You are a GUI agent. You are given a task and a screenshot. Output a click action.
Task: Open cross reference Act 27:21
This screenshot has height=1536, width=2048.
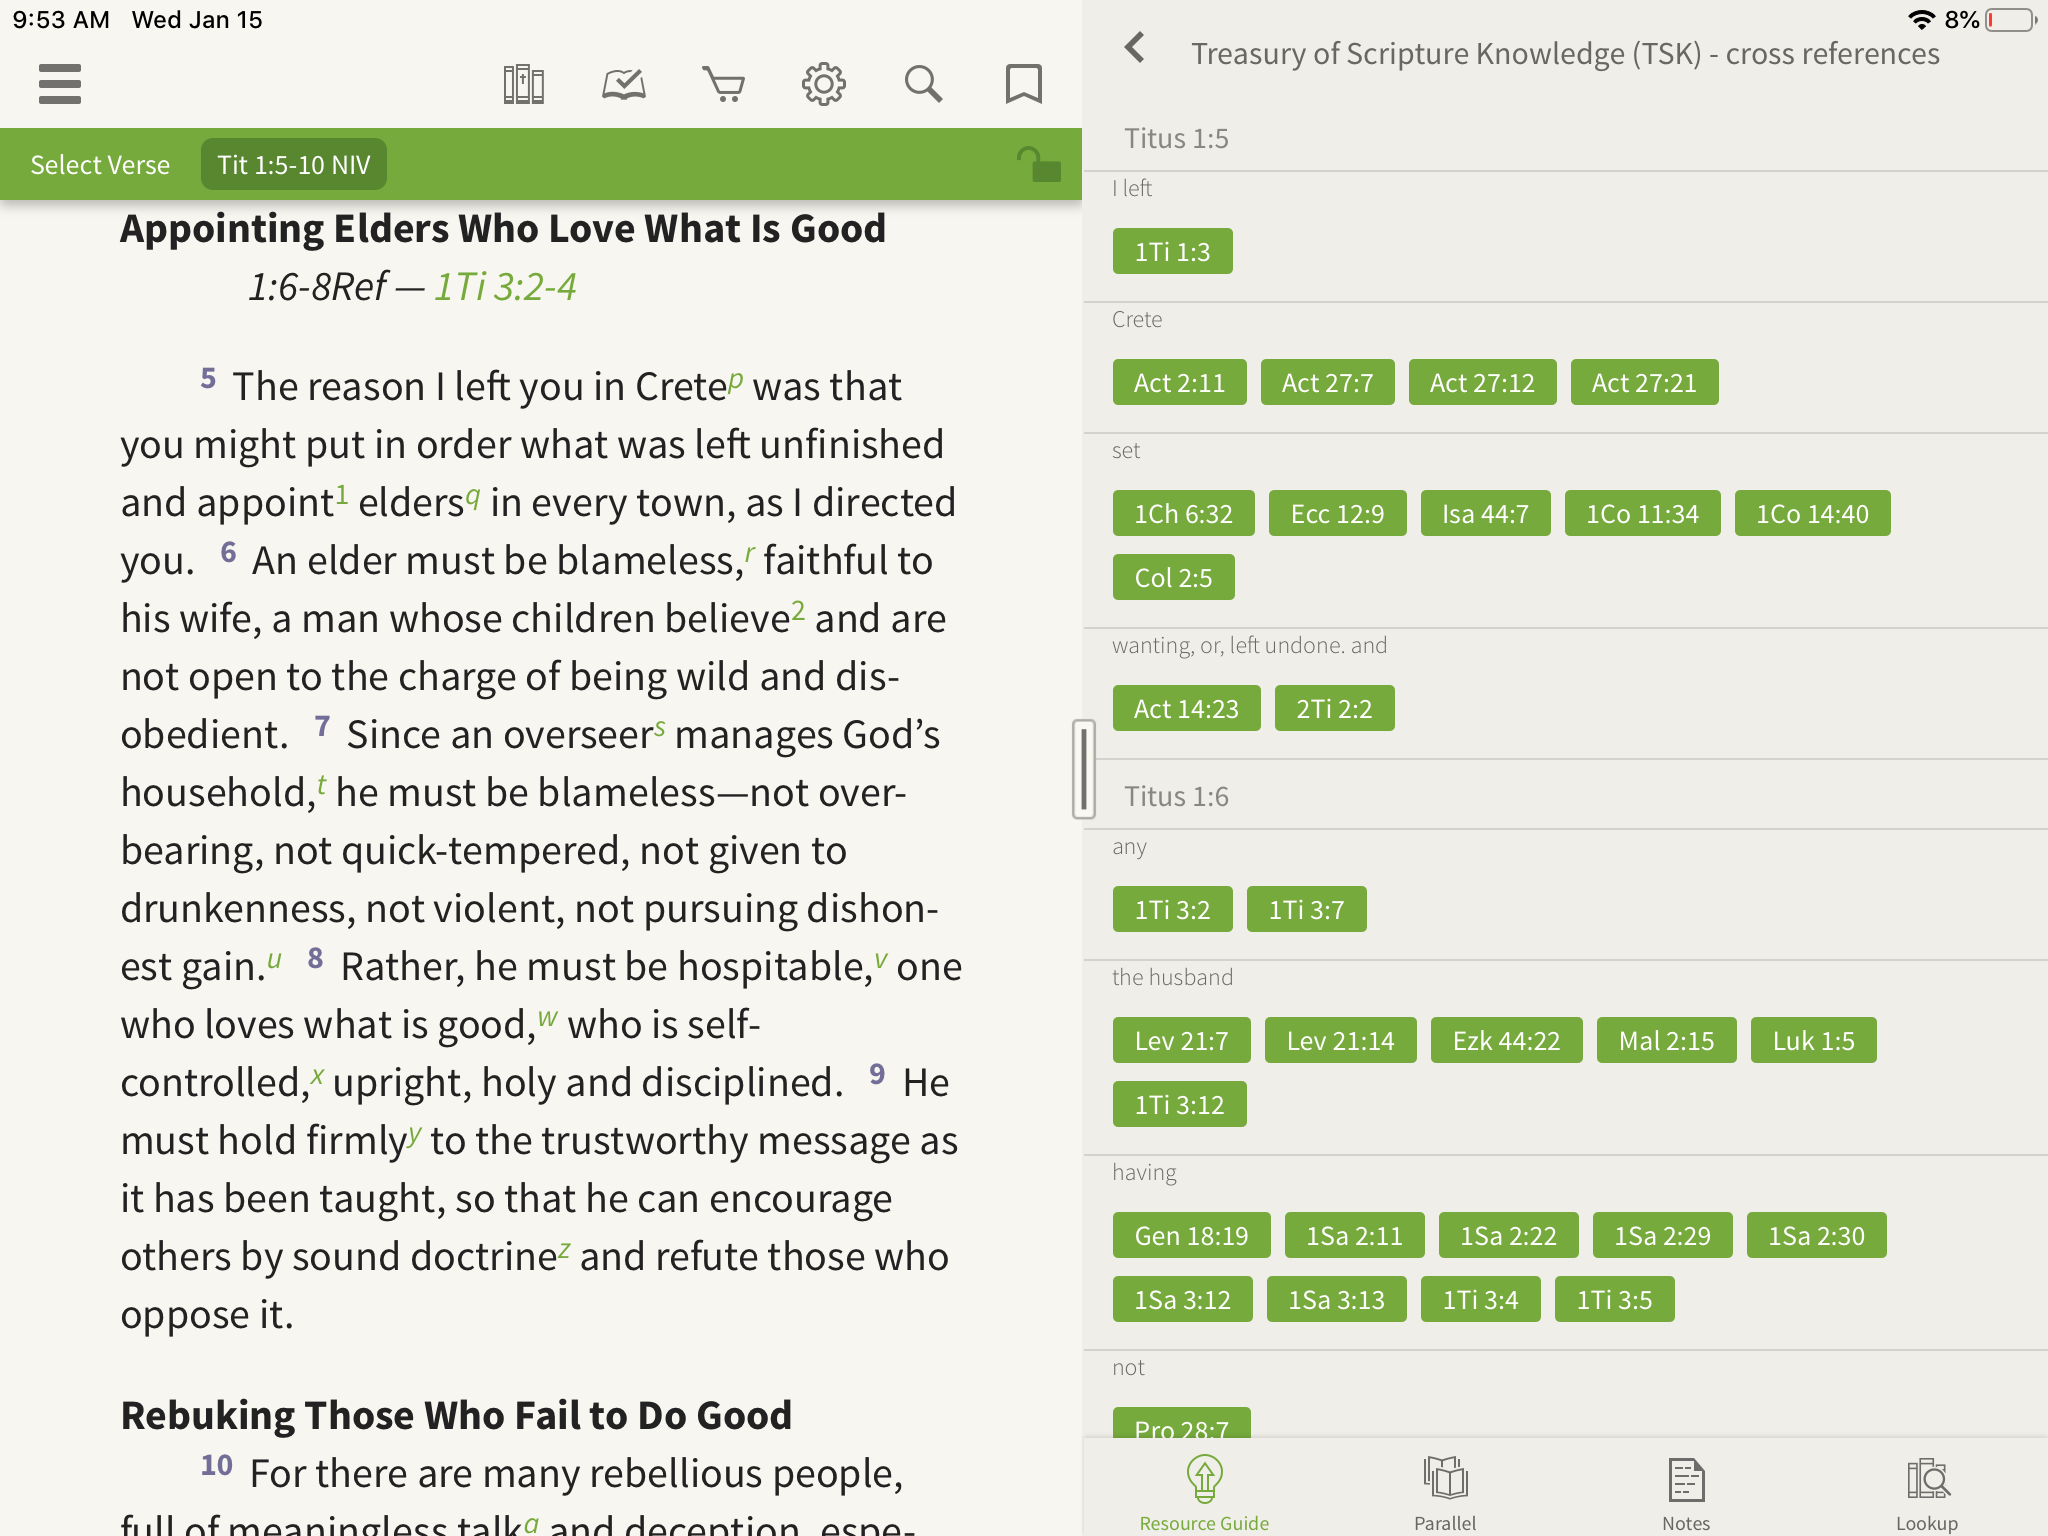click(x=1644, y=382)
